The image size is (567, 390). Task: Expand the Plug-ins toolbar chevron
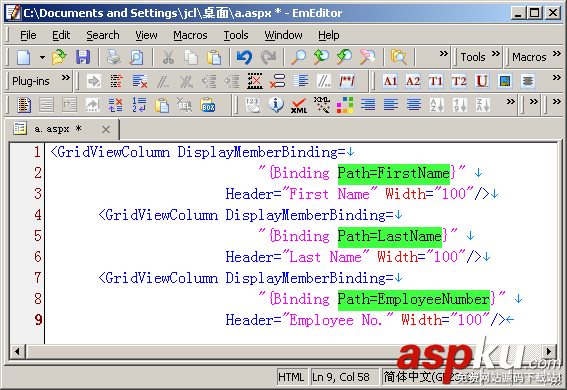click(x=65, y=78)
